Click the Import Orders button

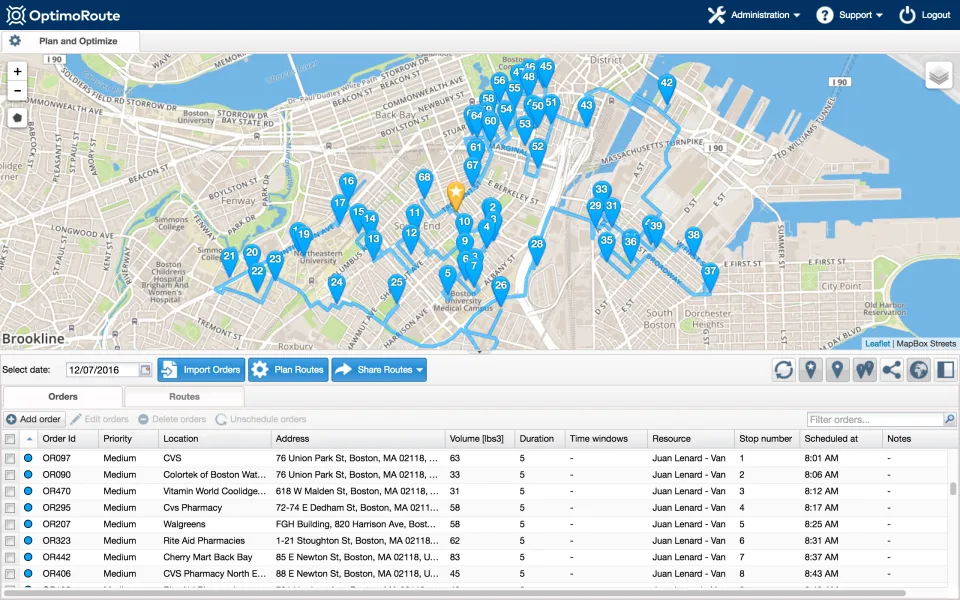click(201, 370)
